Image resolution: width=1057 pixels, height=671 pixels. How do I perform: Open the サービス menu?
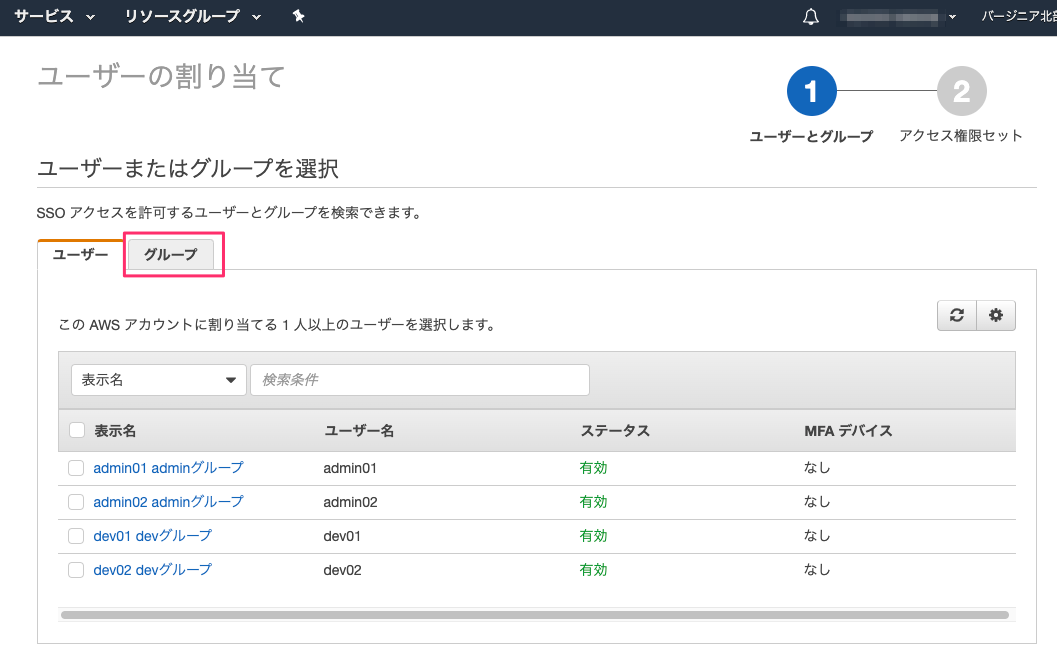[55, 16]
